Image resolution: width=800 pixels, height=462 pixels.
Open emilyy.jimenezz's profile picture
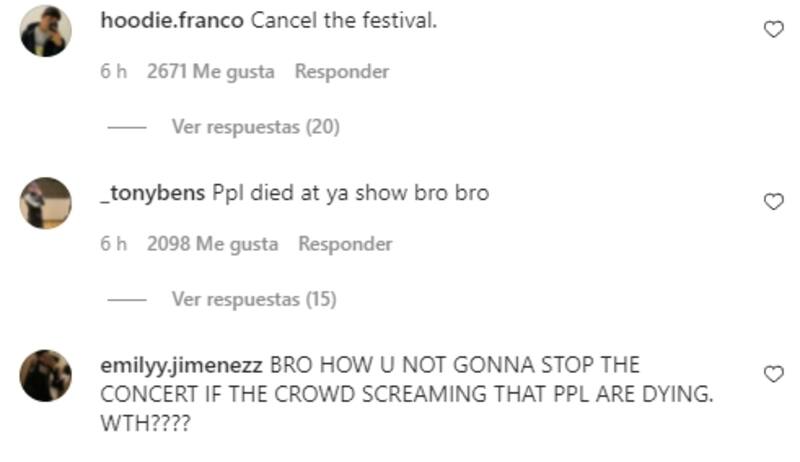[46, 375]
